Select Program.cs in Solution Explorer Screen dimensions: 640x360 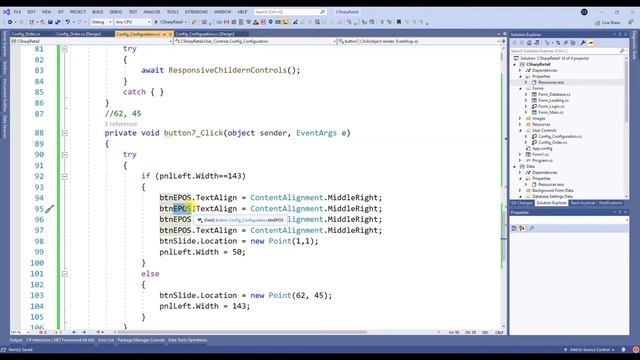[x=542, y=160]
